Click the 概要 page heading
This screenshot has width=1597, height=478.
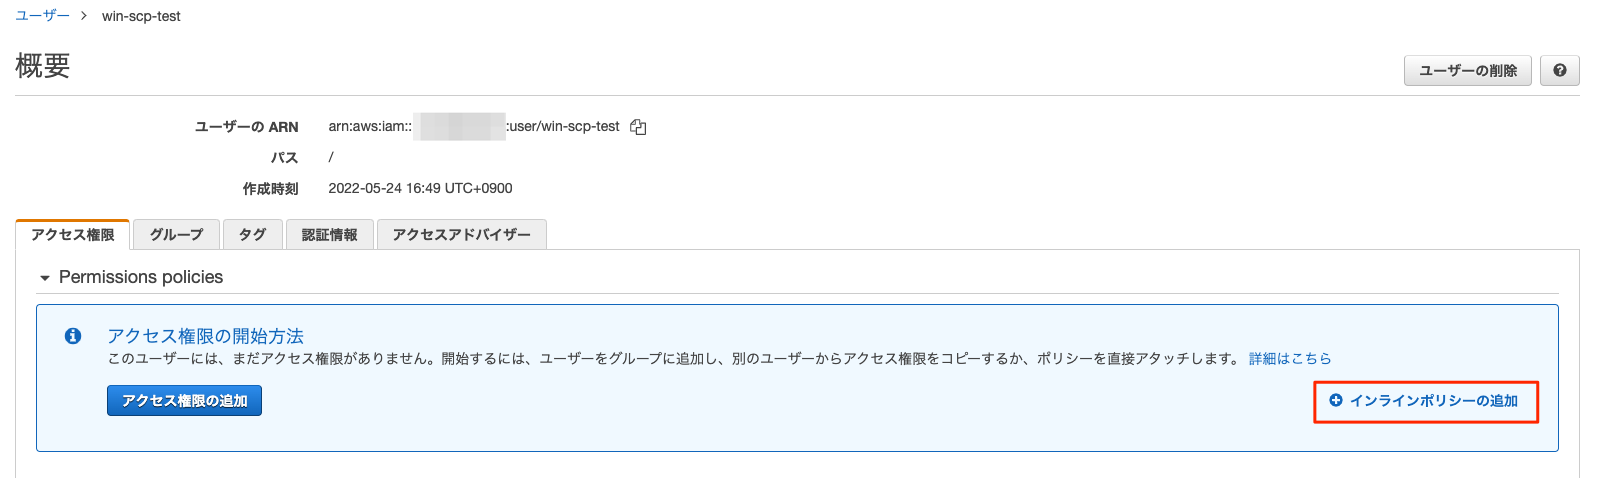pyautogui.click(x=43, y=66)
